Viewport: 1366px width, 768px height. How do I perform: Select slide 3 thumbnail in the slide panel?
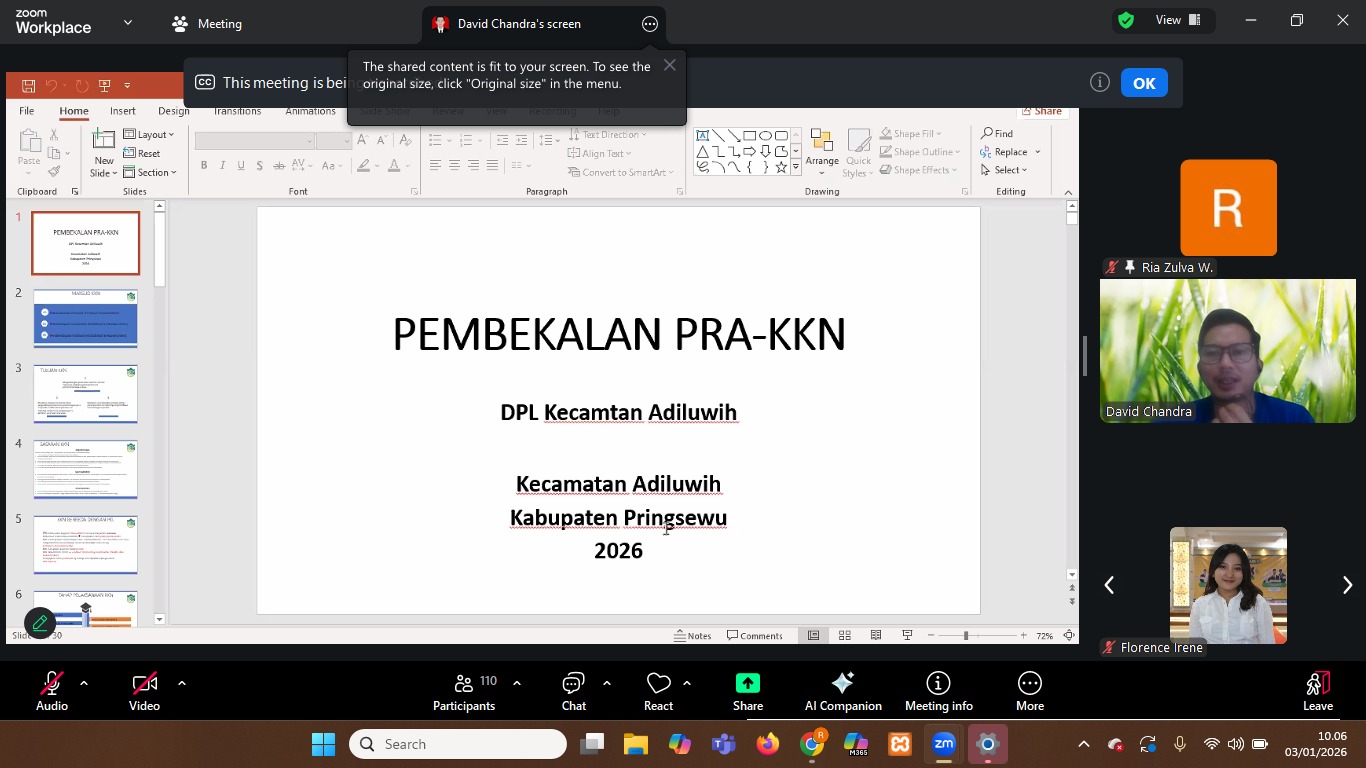click(x=86, y=393)
